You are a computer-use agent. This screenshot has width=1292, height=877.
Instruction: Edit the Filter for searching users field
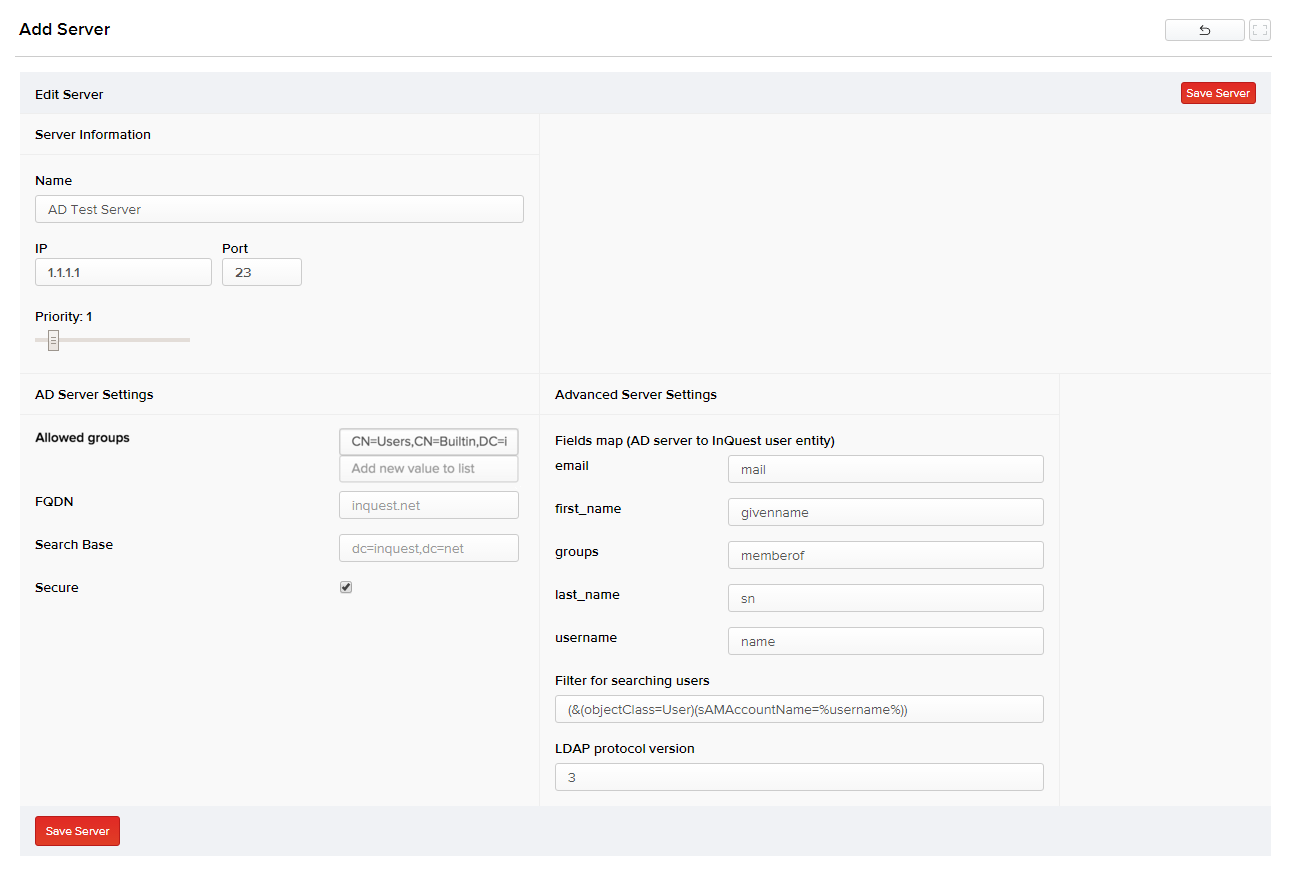pos(799,709)
